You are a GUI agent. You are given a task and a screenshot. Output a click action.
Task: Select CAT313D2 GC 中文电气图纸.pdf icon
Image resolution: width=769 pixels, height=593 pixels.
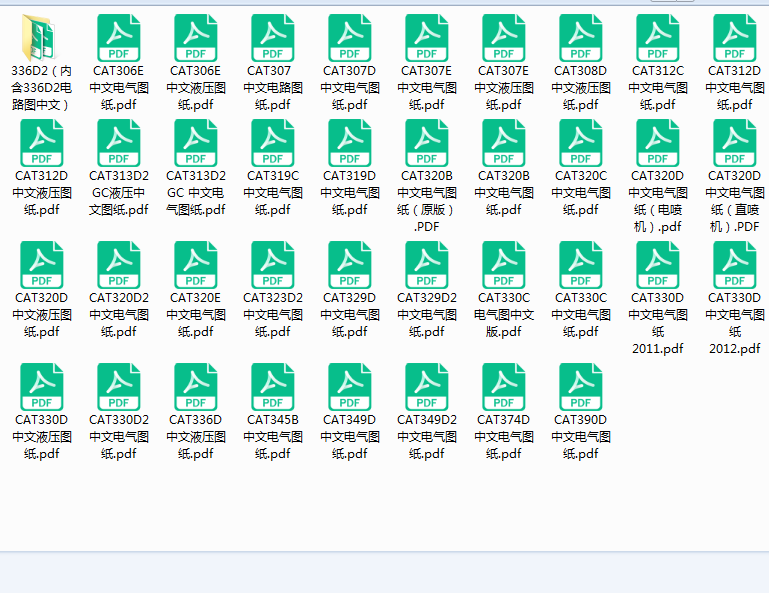click(x=196, y=143)
